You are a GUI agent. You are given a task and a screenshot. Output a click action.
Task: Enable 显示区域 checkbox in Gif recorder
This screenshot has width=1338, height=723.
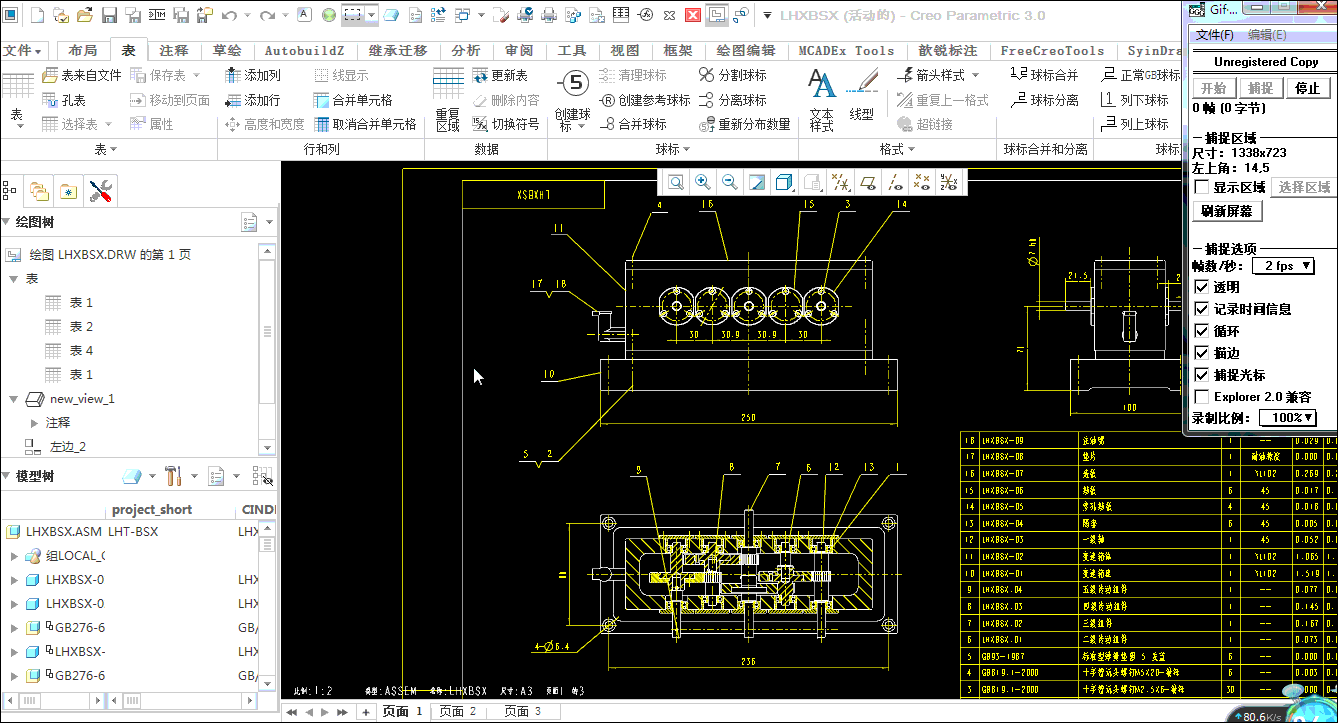(x=1202, y=187)
